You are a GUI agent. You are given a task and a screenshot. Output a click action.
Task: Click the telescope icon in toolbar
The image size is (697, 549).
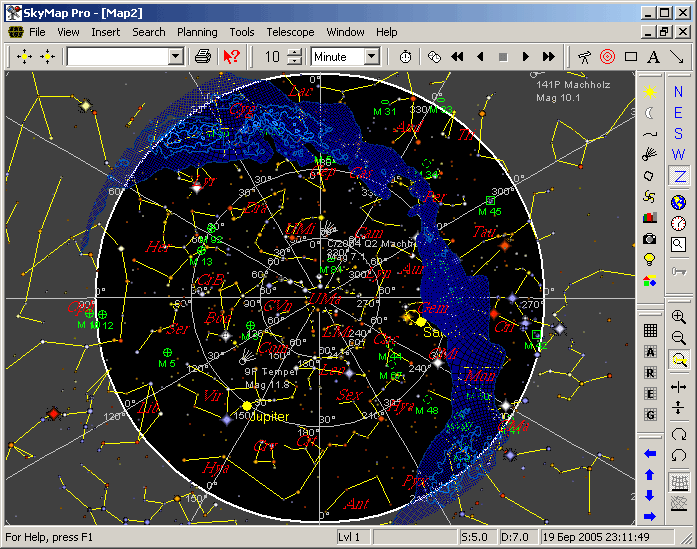click(585, 57)
